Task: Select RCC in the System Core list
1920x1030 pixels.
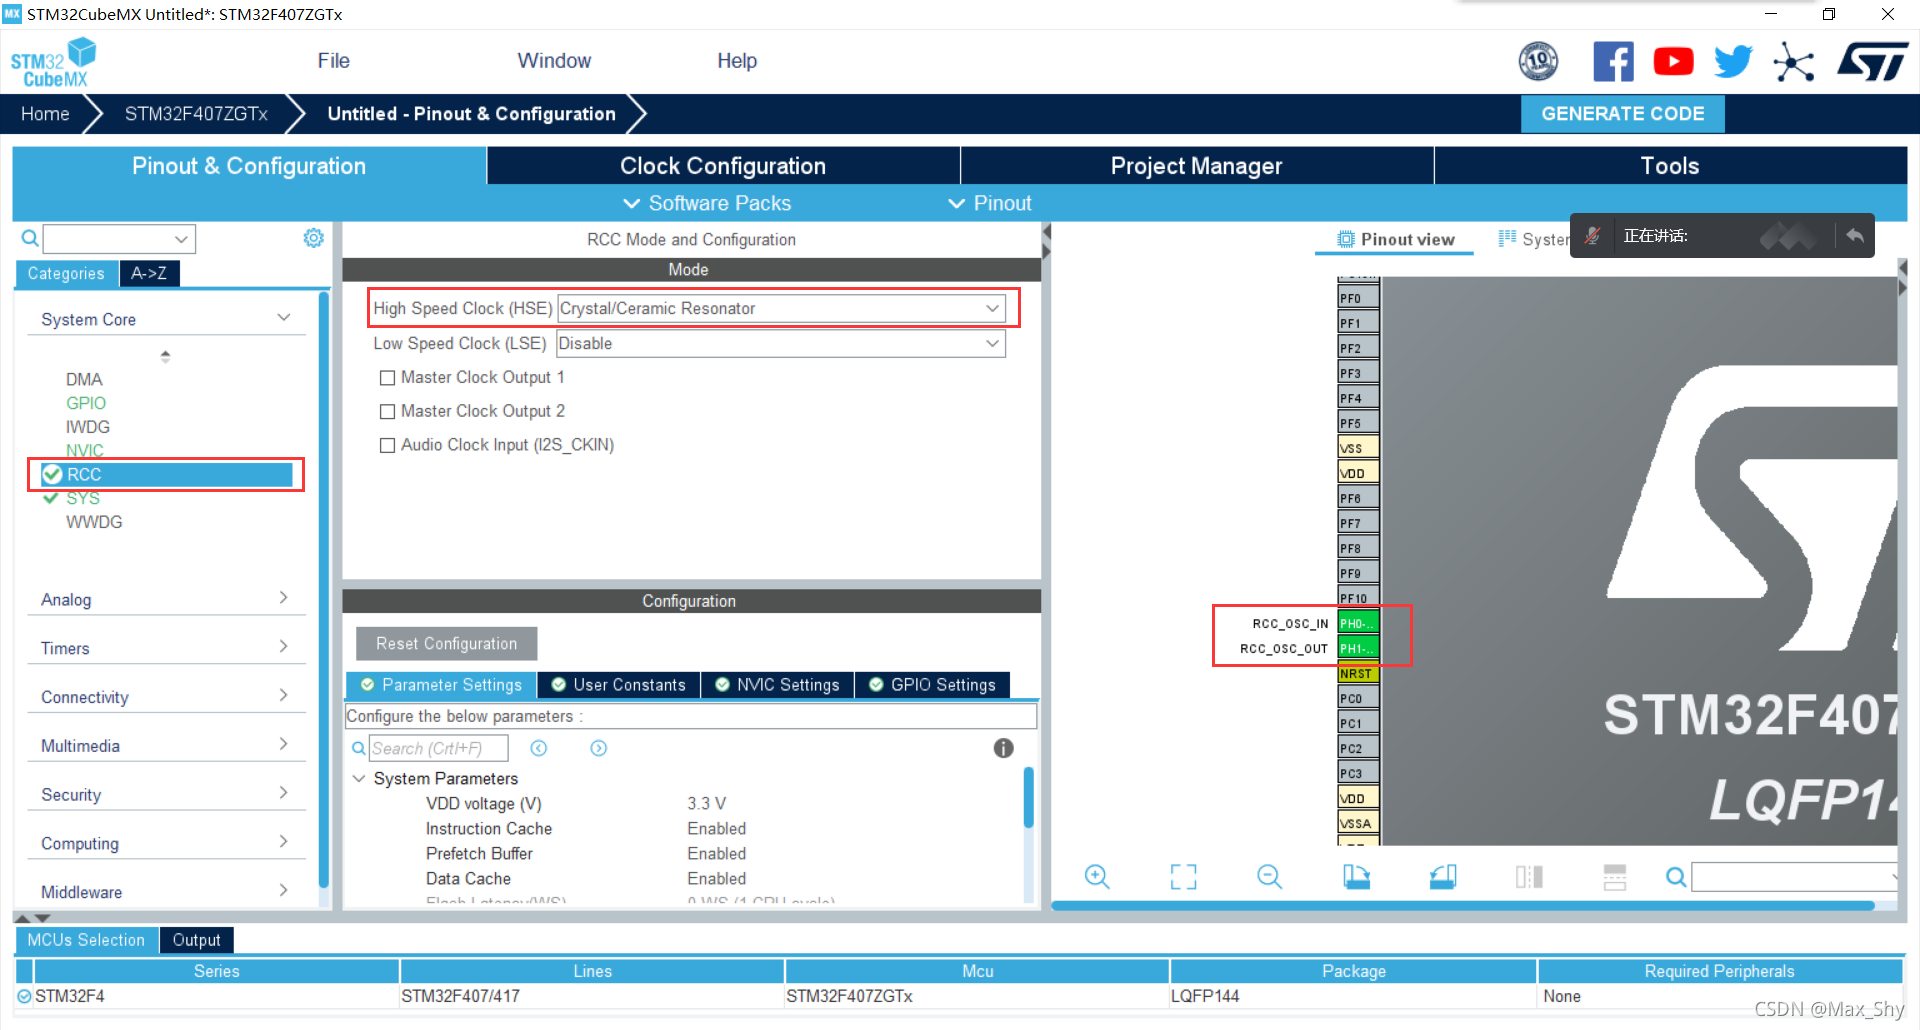Action: click(166, 474)
